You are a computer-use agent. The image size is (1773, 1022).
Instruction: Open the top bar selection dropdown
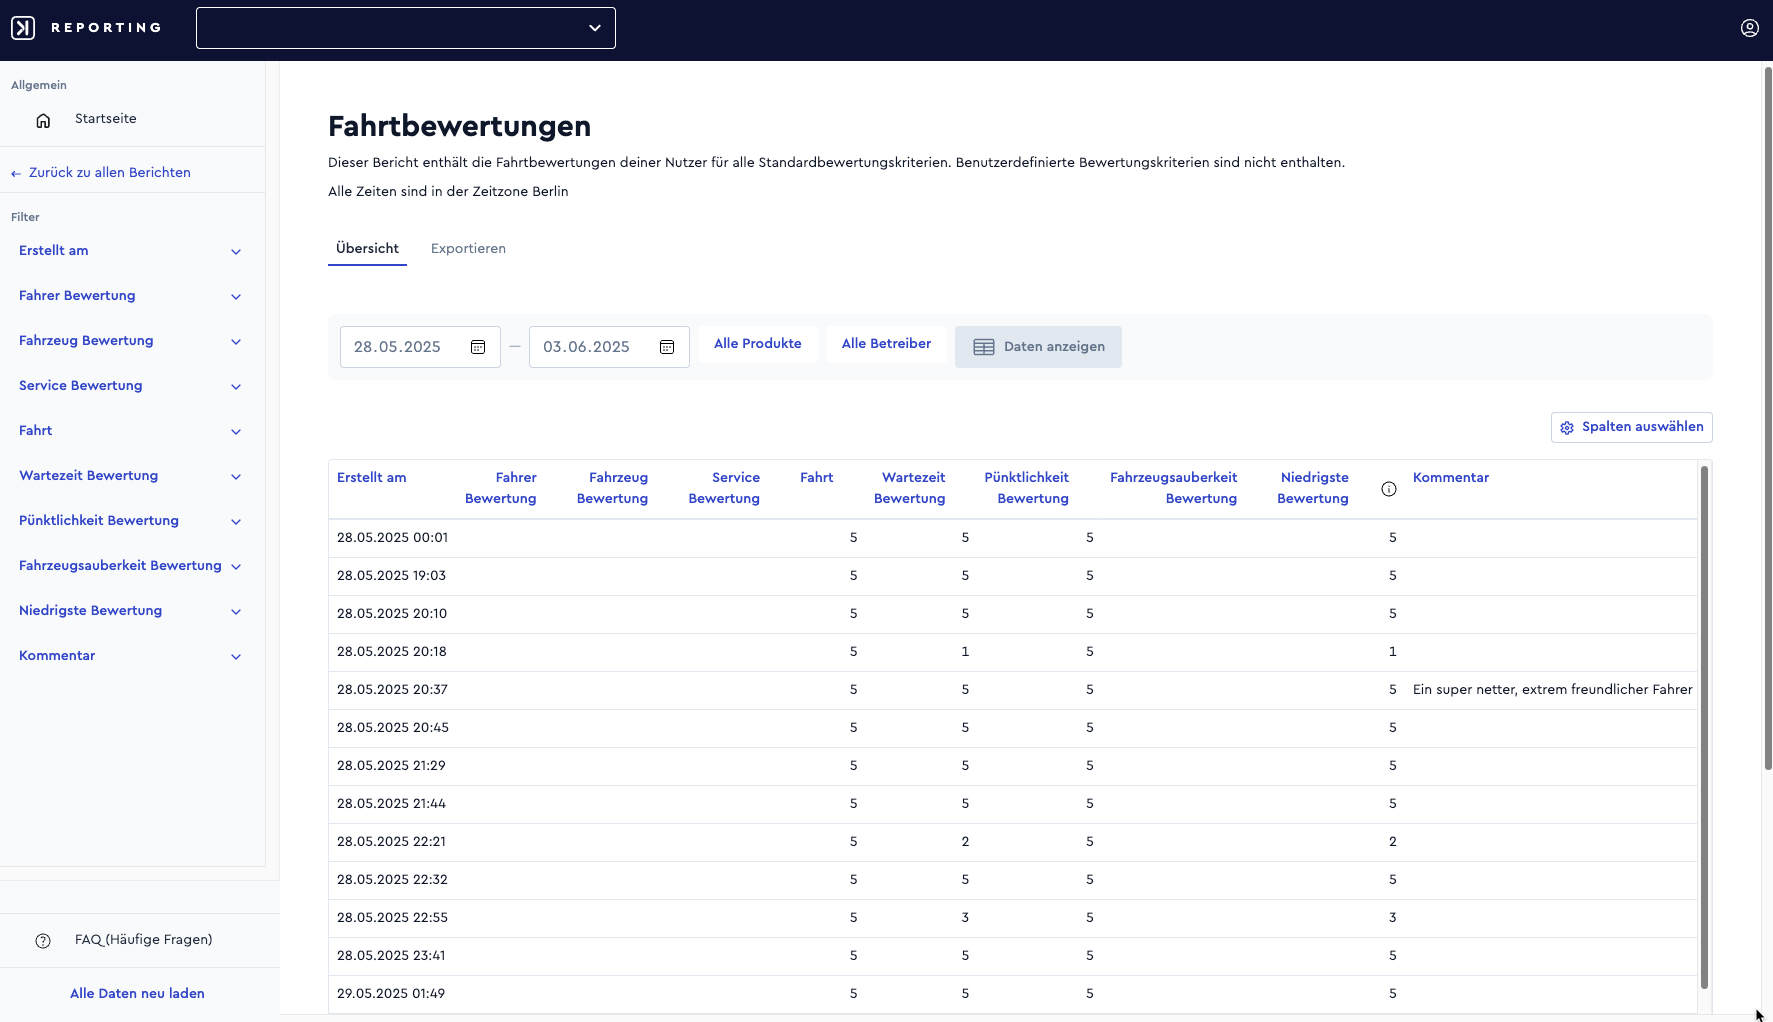coord(406,28)
